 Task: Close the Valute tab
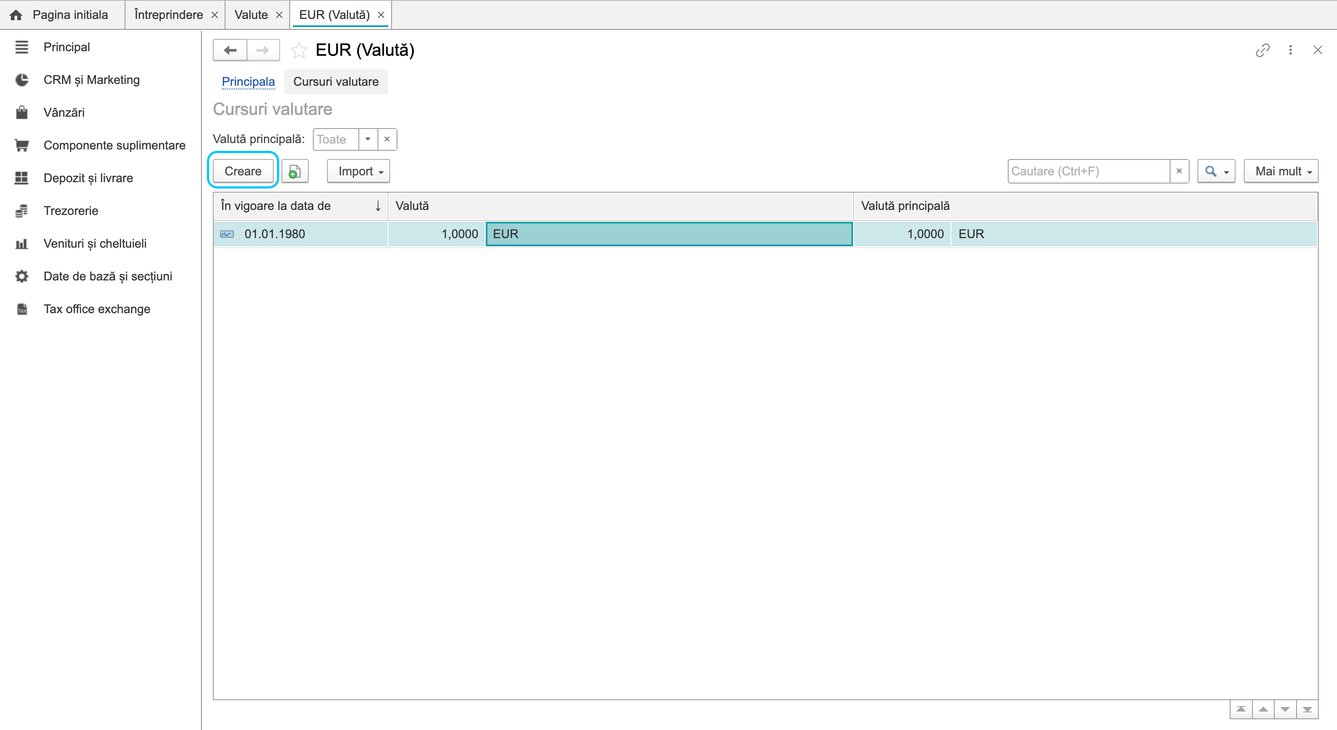(279, 15)
